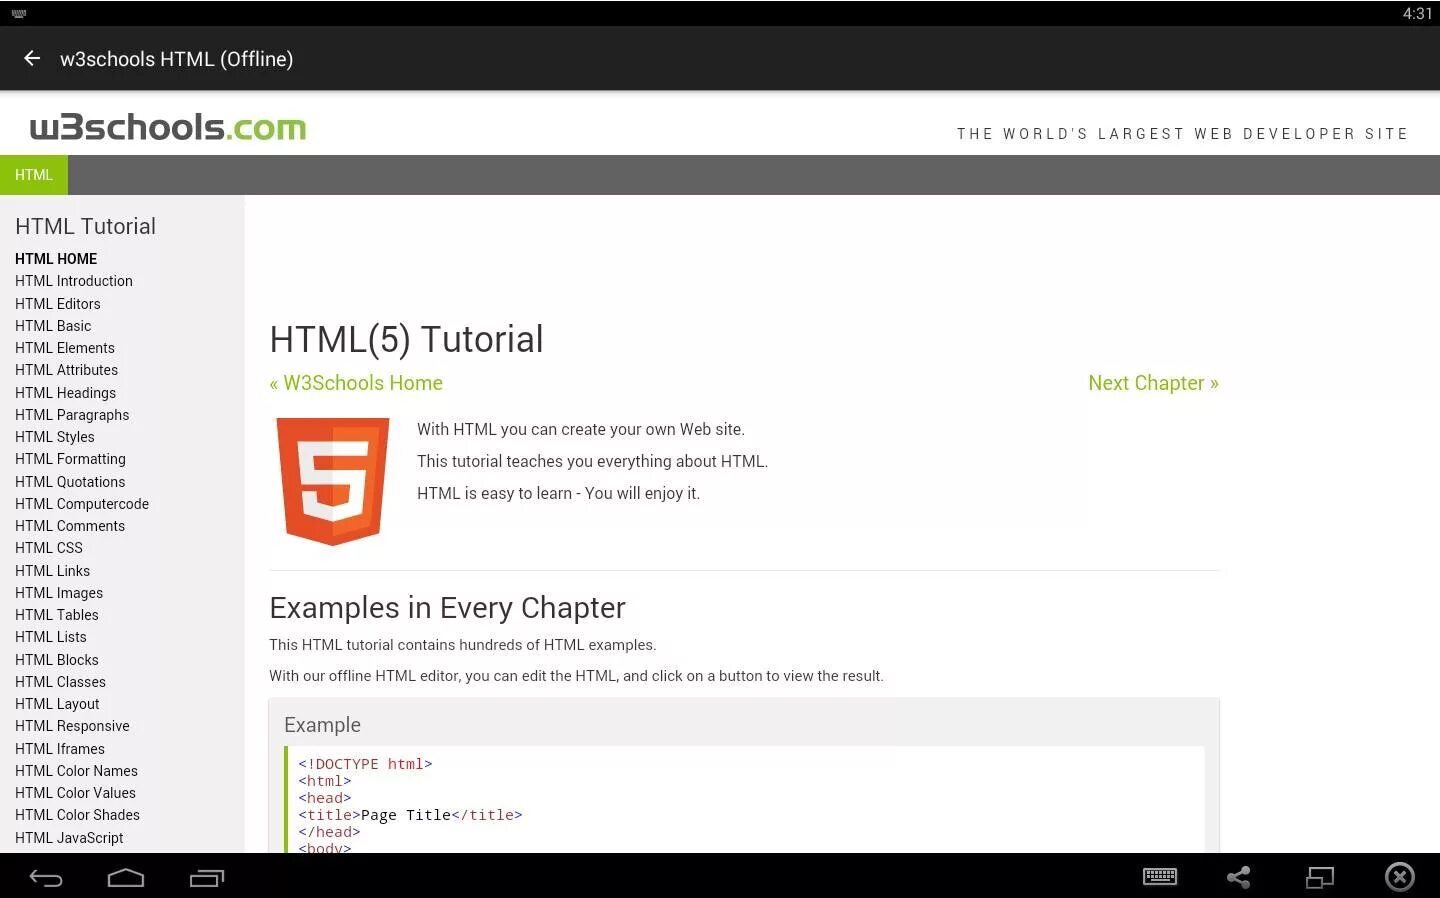Open HTML HOME in sidebar
This screenshot has width=1440, height=898.
(x=56, y=259)
